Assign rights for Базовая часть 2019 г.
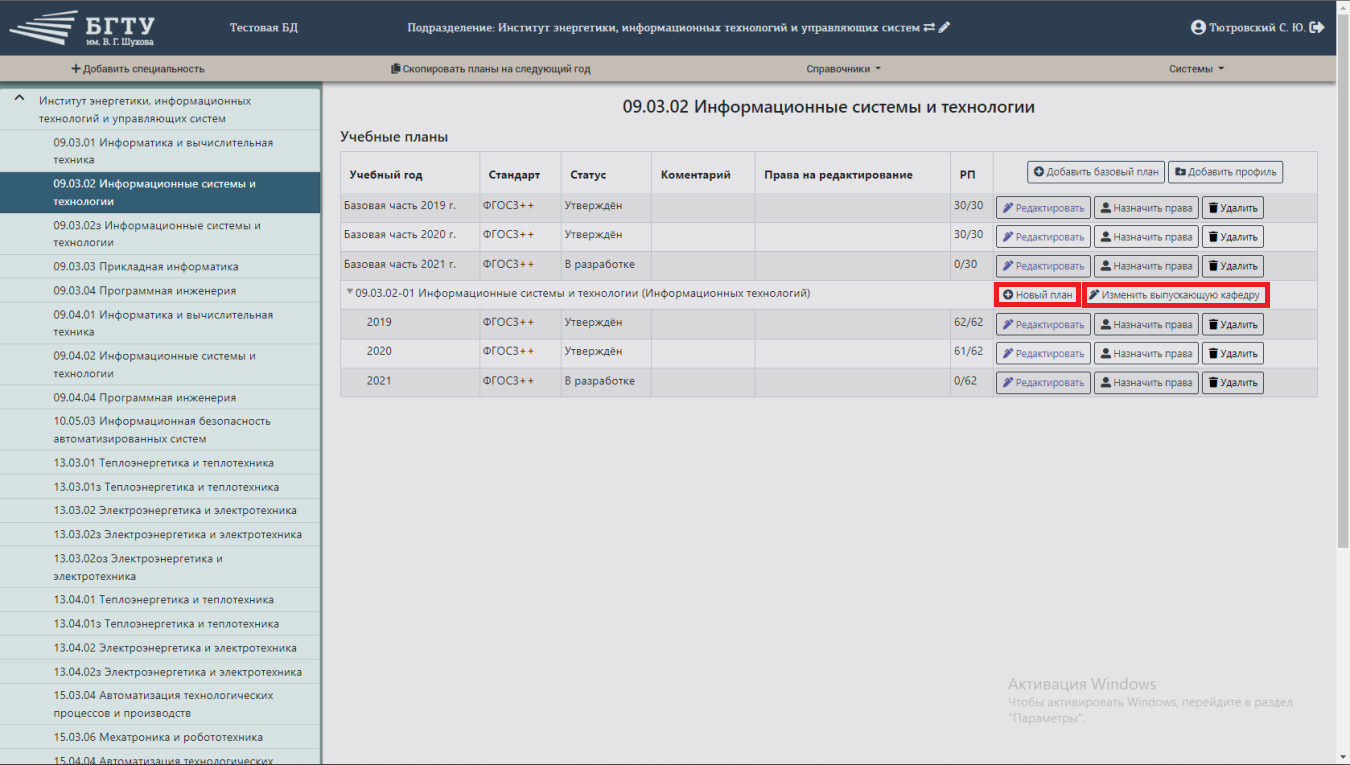The image size is (1350, 765). (x=1146, y=208)
